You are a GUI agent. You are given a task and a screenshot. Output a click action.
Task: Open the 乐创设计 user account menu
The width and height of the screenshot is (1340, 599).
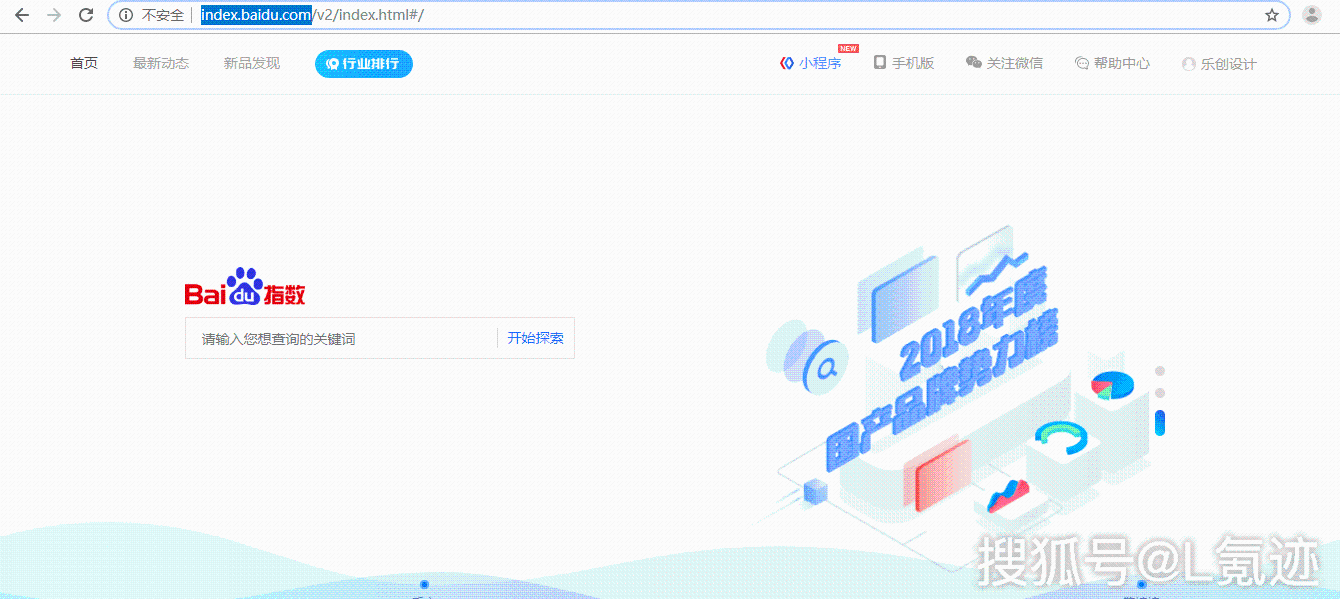point(1219,64)
